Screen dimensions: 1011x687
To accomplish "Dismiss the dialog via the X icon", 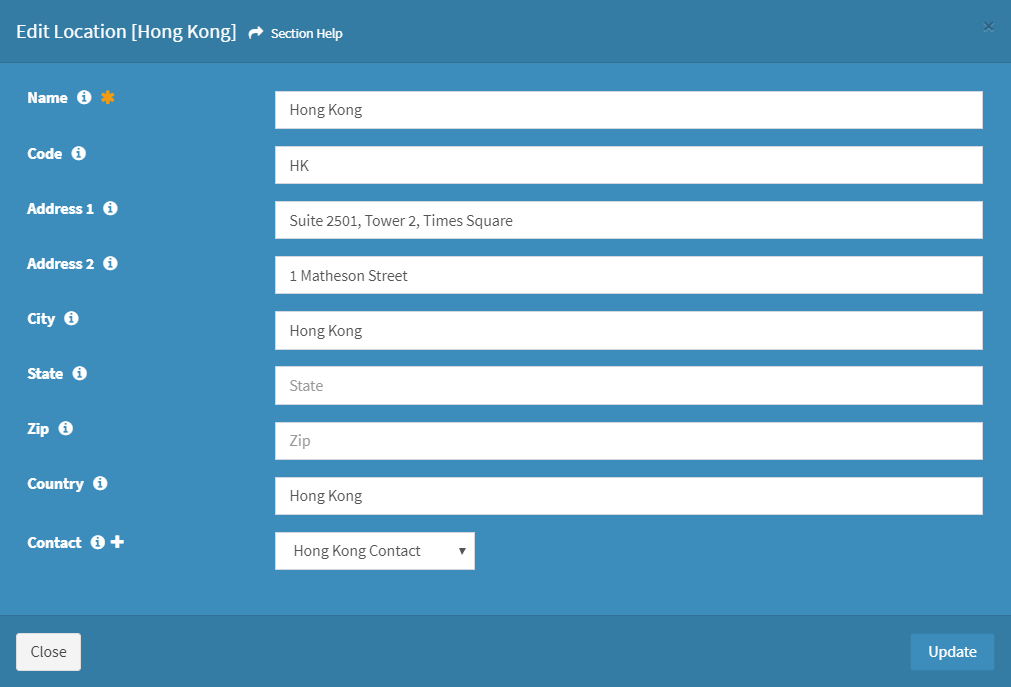I will pyautogui.click(x=988, y=26).
